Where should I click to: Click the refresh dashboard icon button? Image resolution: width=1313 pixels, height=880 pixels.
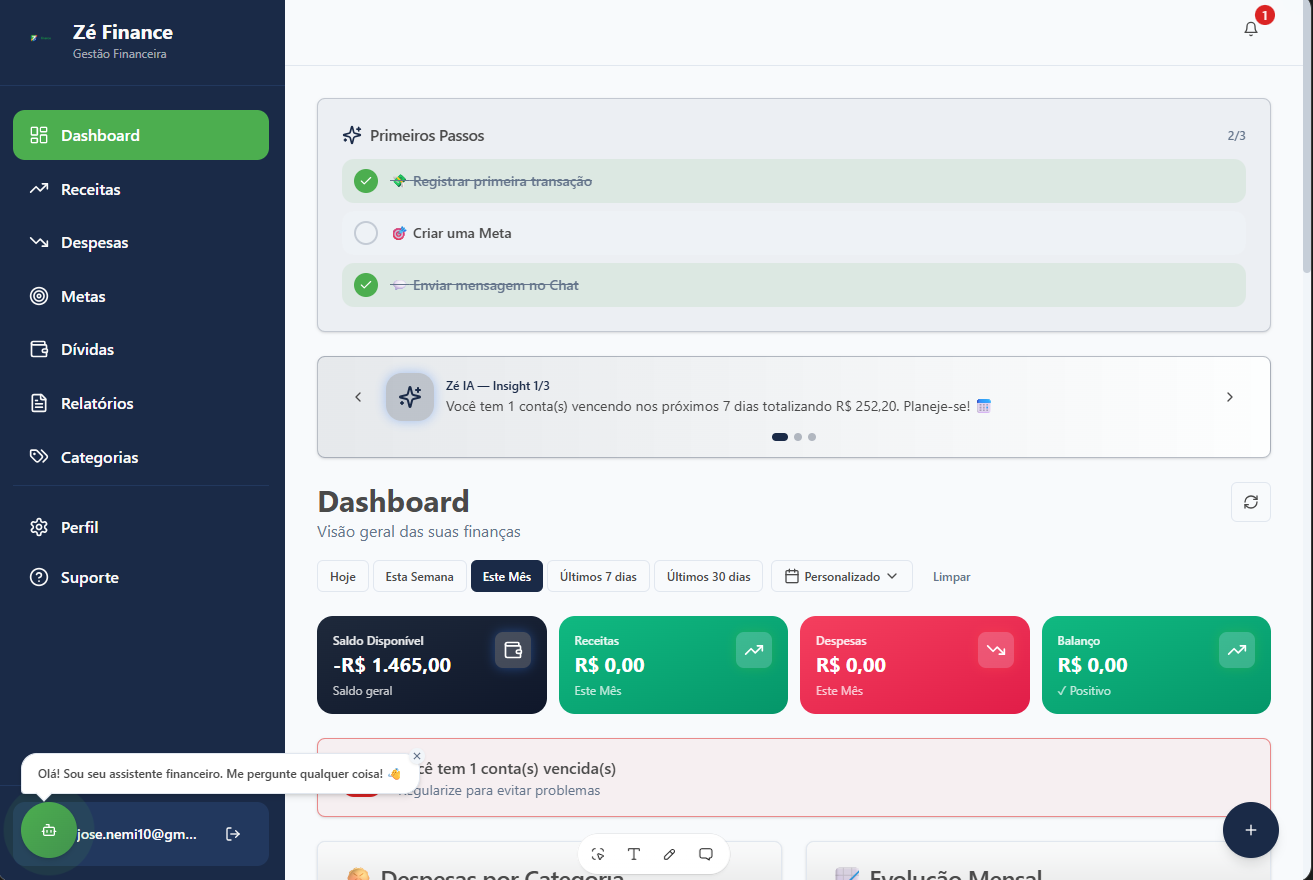pos(1251,502)
